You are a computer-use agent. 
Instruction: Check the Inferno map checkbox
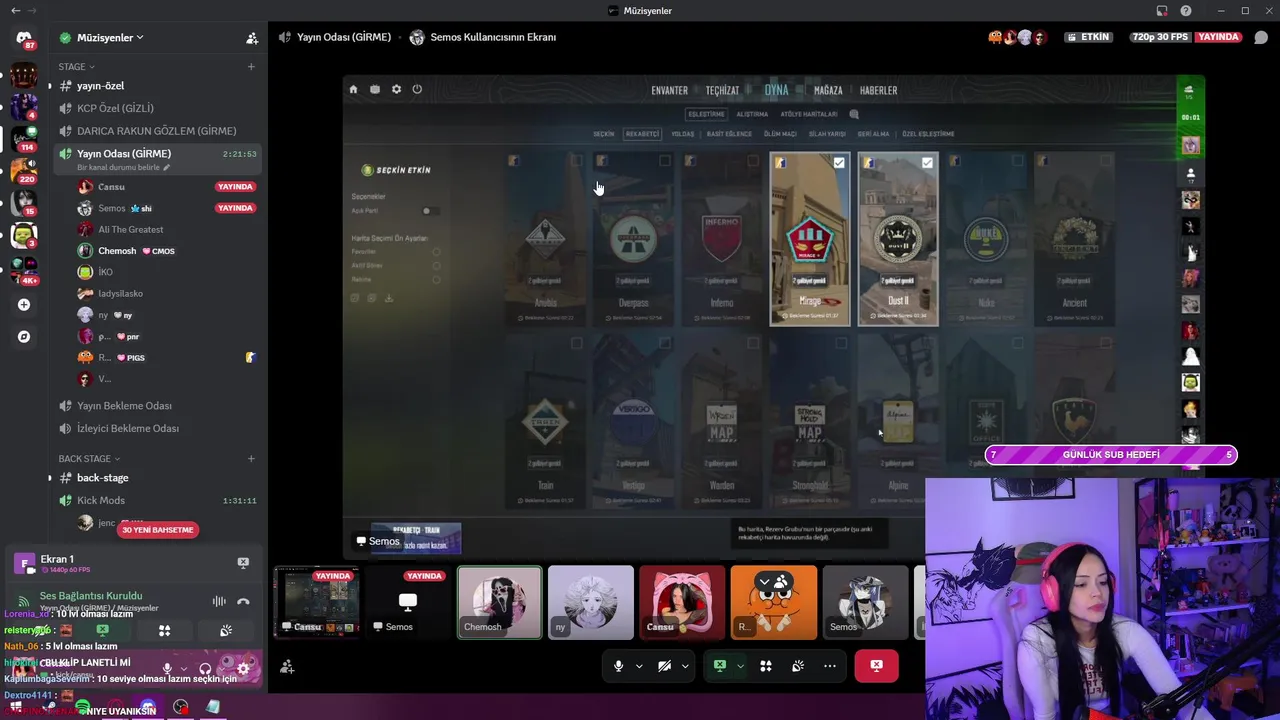[x=753, y=161]
